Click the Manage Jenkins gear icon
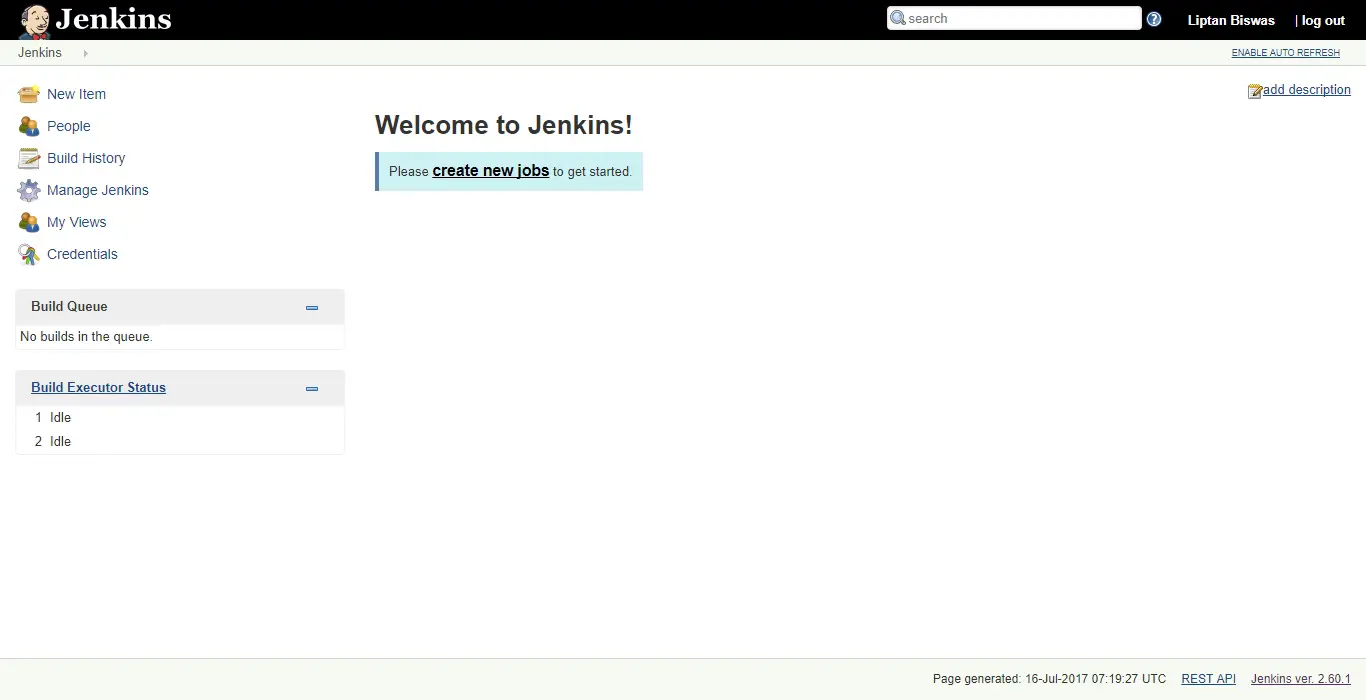 point(29,190)
